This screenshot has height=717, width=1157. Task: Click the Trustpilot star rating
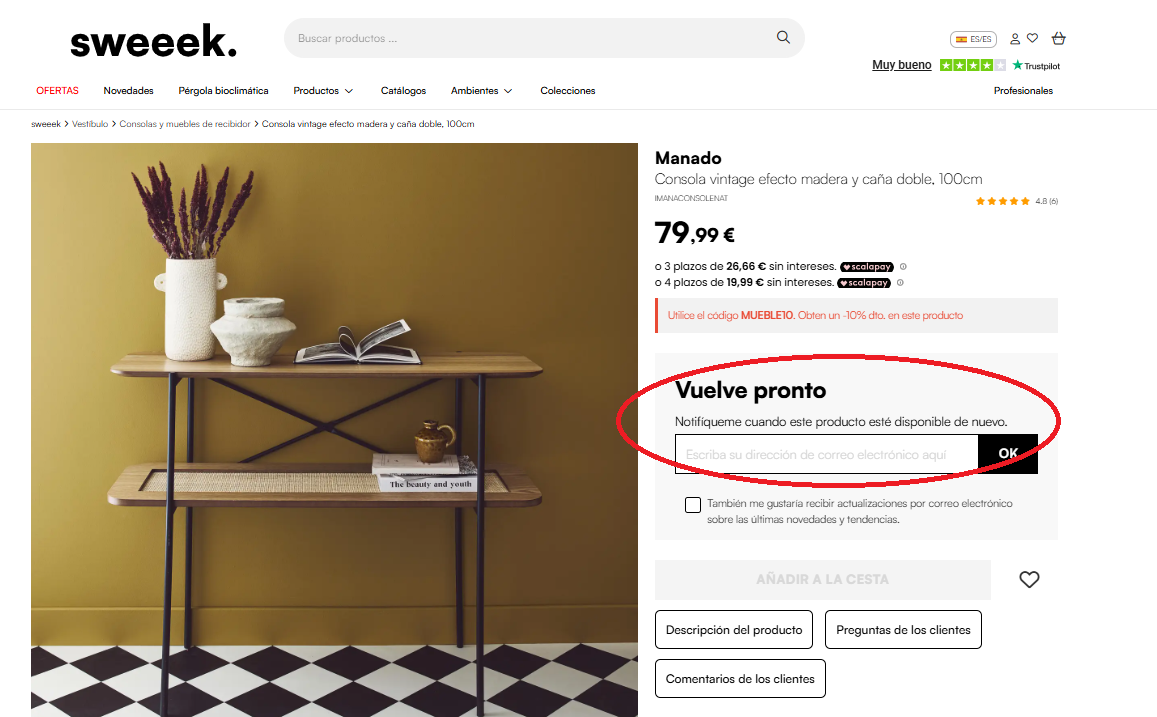(973, 66)
